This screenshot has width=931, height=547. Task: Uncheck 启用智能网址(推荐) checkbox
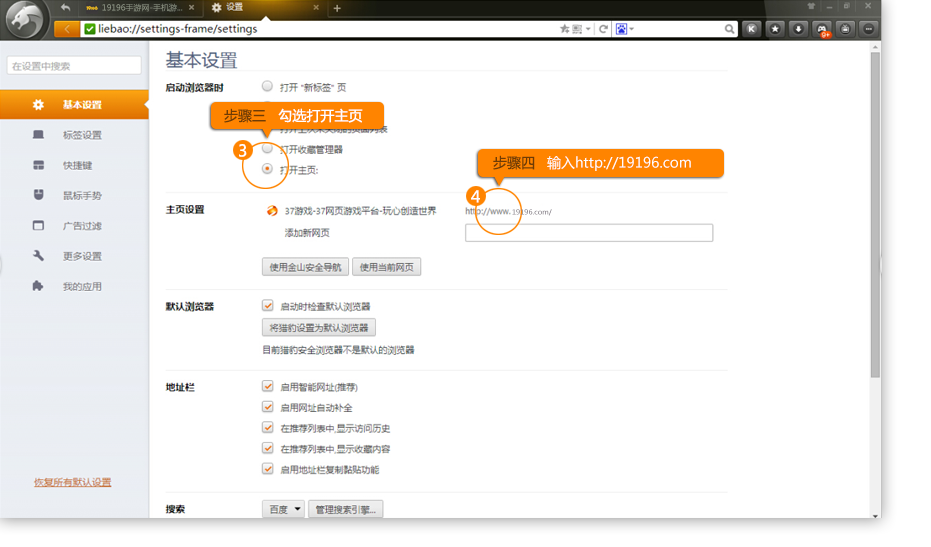[x=267, y=386]
